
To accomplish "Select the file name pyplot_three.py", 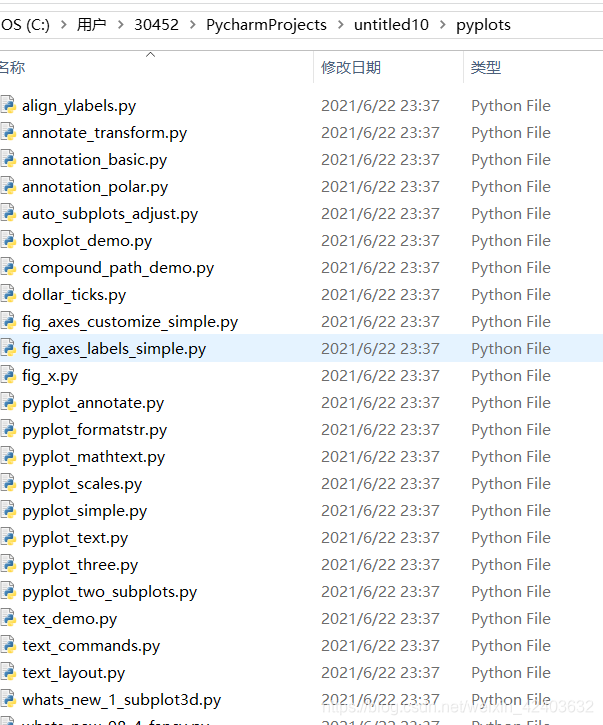I will [x=80, y=565].
